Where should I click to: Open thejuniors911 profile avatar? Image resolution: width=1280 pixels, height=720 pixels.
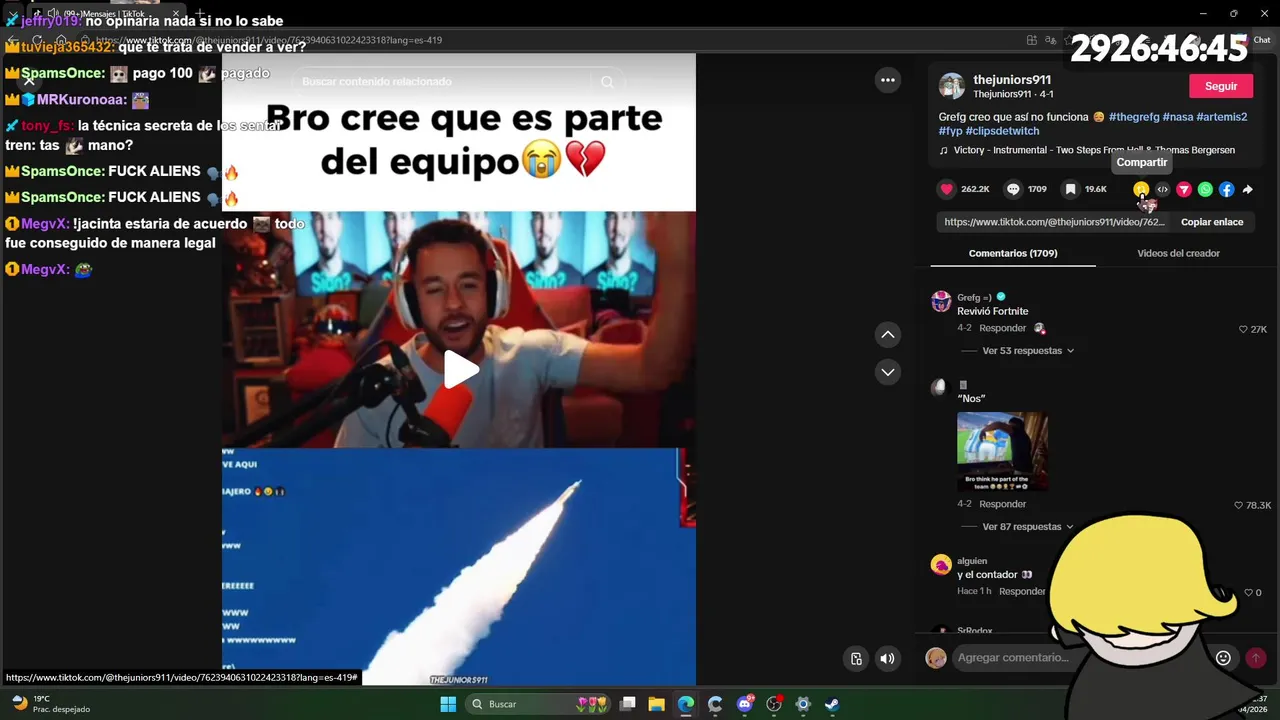(x=952, y=86)
